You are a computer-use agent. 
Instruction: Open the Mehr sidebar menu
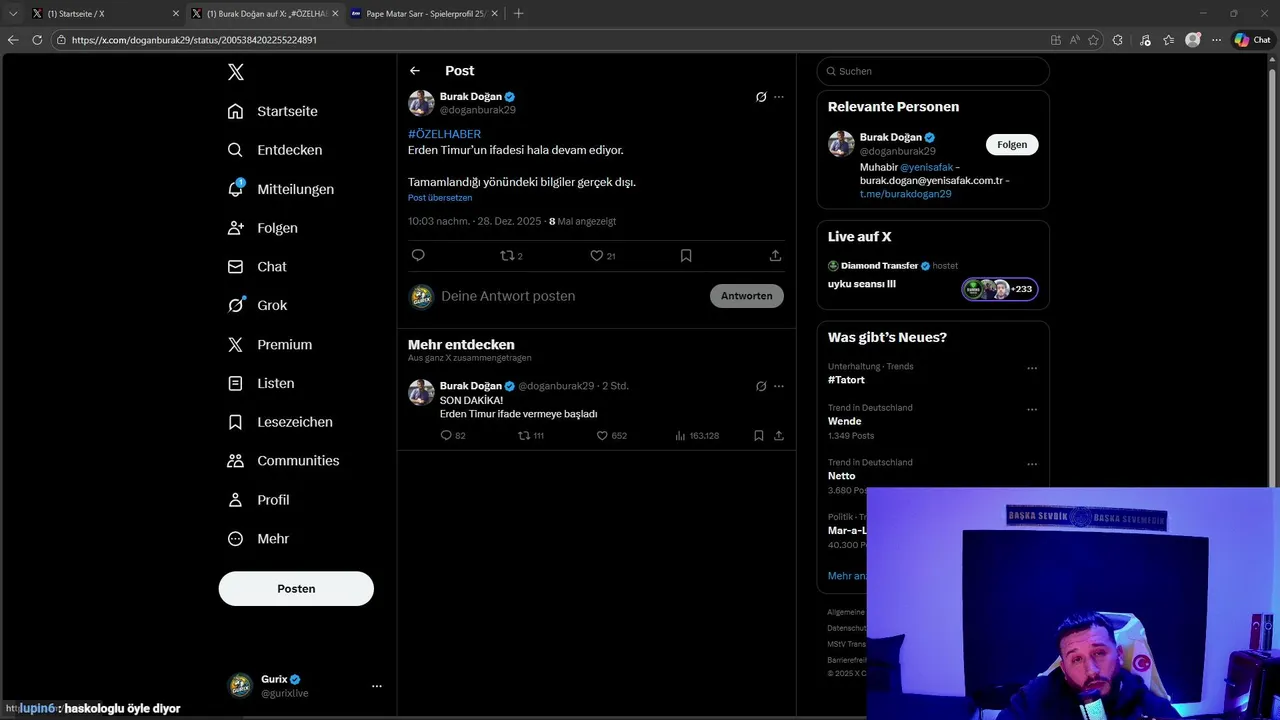tap(258, 539)
